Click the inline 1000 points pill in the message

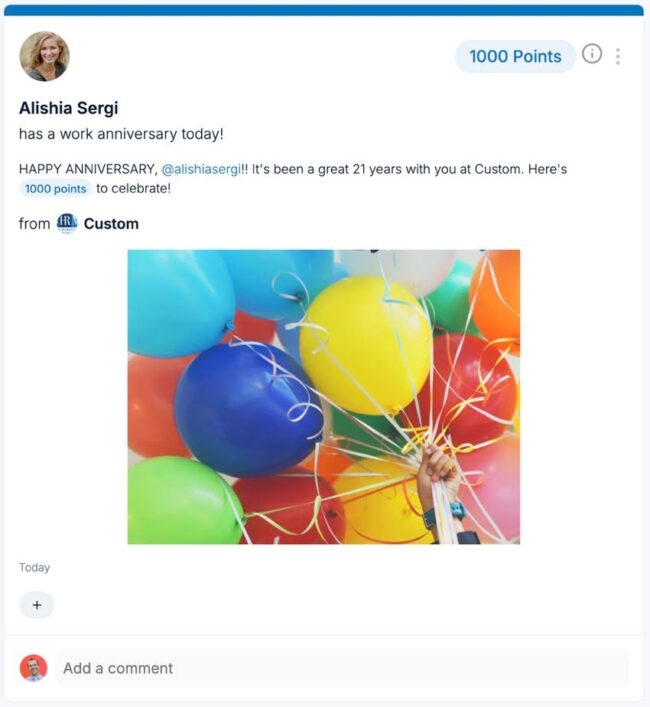click(56, 189)
